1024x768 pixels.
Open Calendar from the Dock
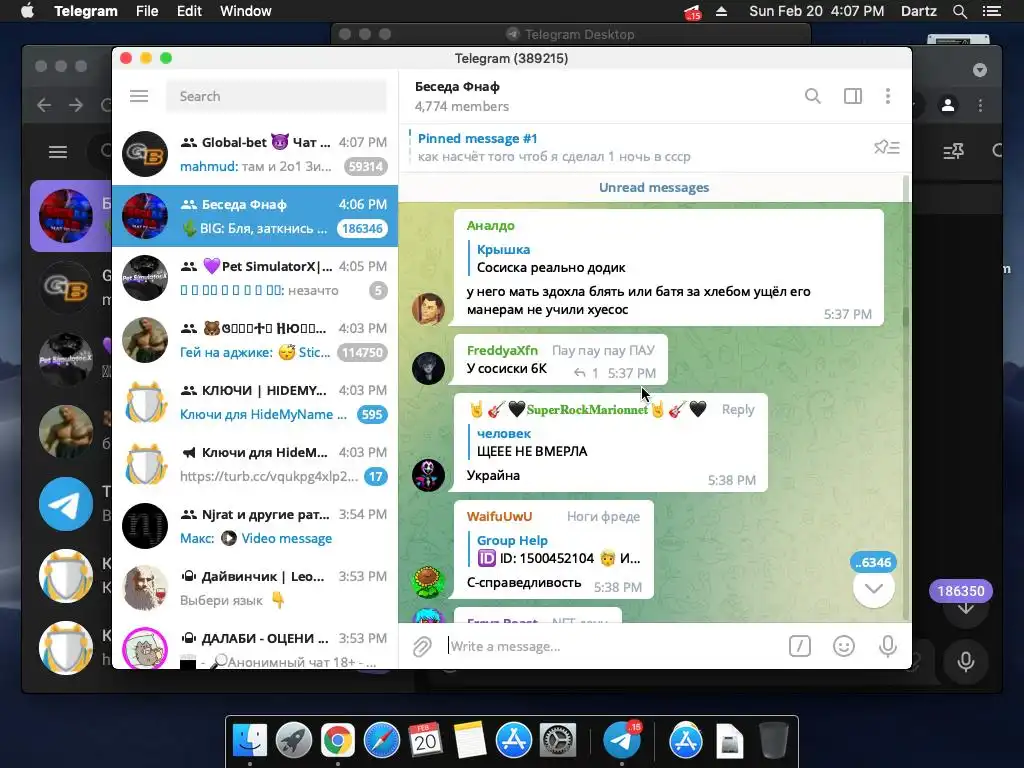(x=426, y=741)
